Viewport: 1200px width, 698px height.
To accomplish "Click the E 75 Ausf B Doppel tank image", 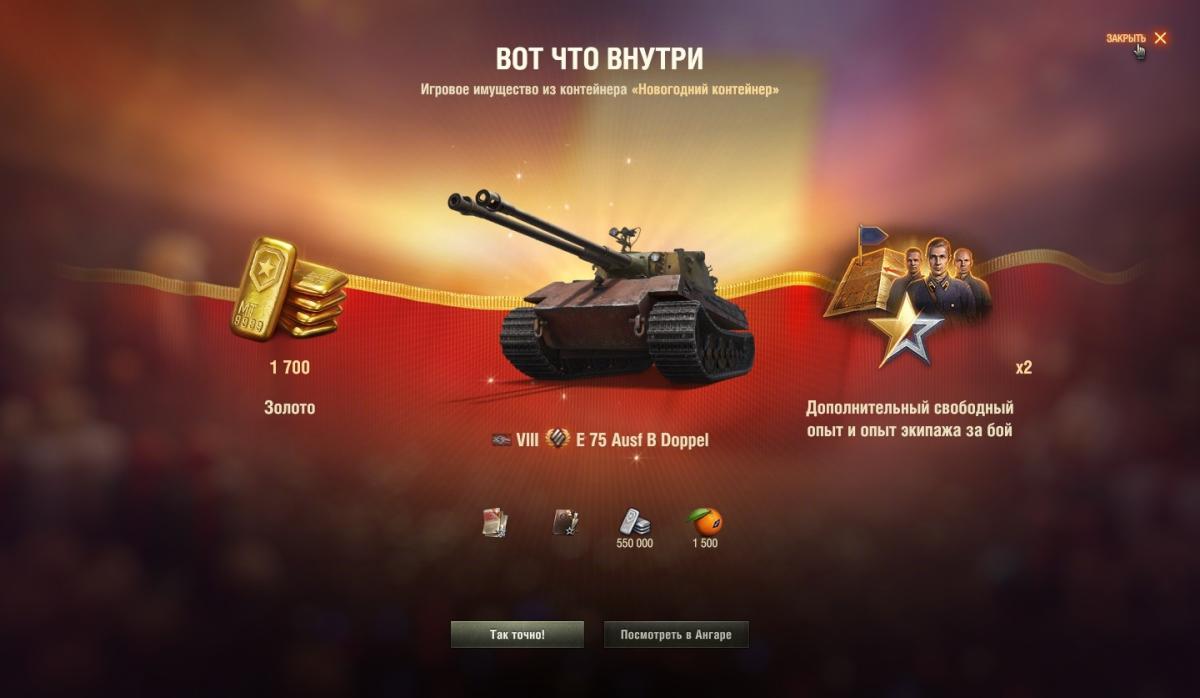I will [602, 285].
